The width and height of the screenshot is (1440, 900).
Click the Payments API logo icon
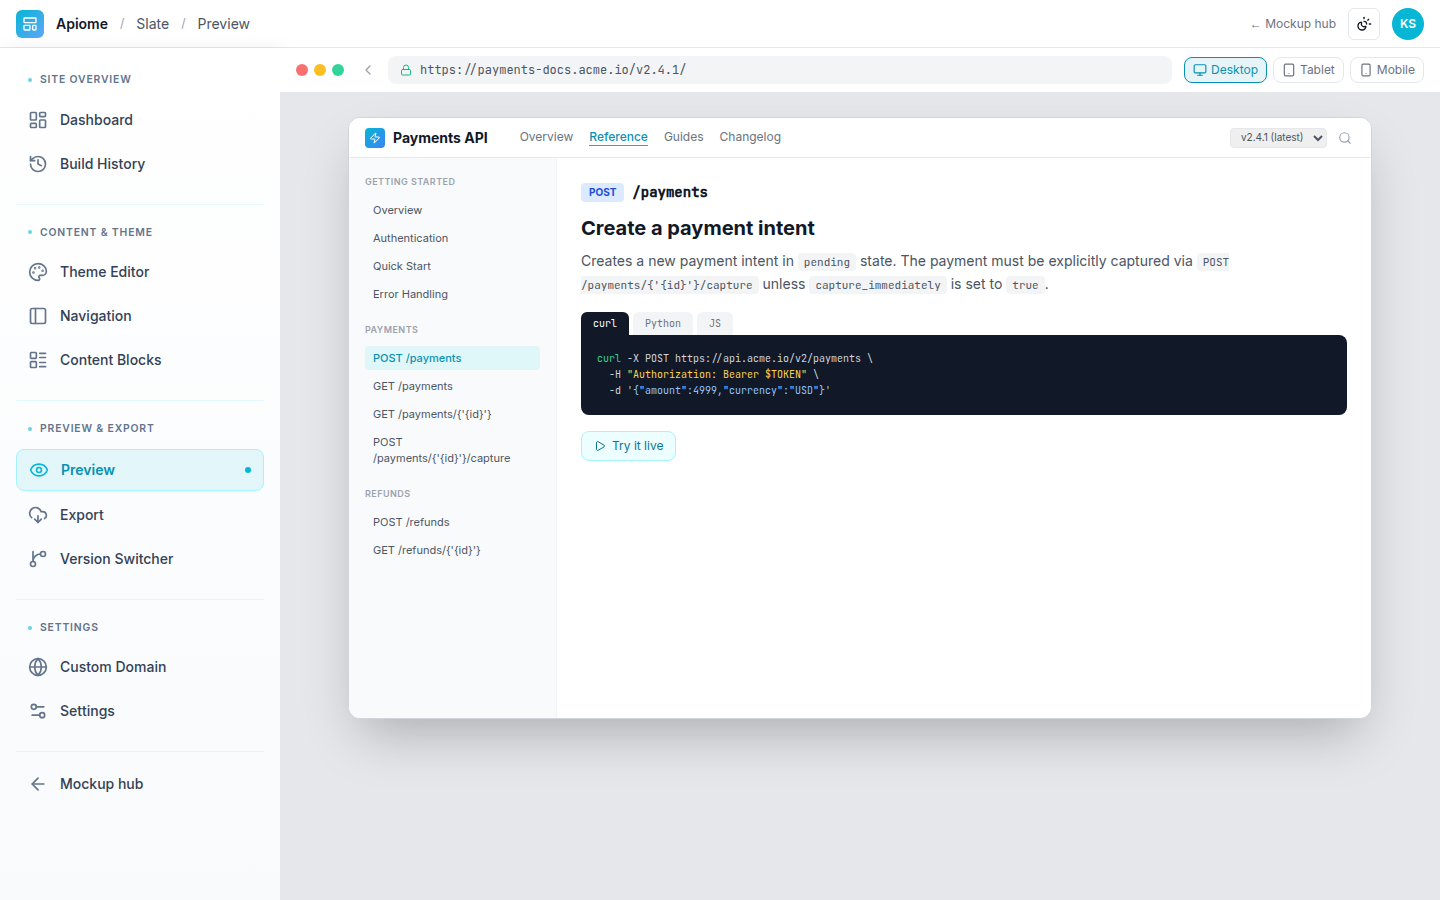[x=375, y=138]
